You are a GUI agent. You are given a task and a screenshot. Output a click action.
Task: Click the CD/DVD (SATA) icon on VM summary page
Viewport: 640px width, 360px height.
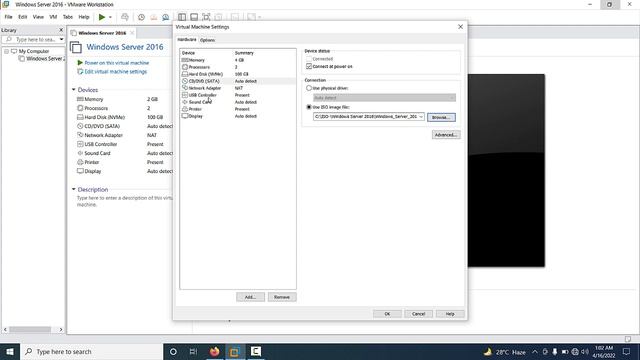pos(80,126)
